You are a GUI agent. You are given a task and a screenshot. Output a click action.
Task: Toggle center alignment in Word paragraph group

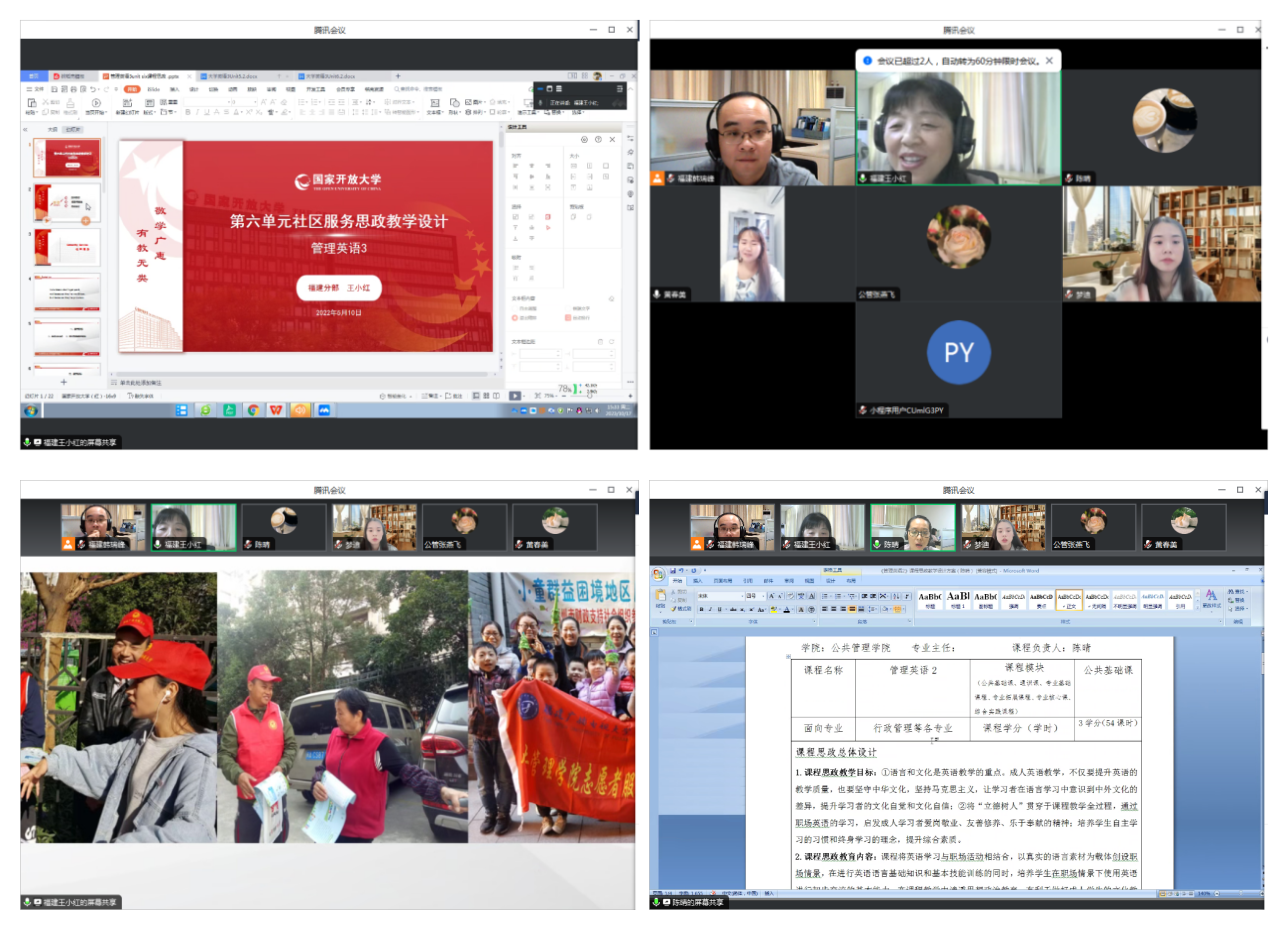836,609
